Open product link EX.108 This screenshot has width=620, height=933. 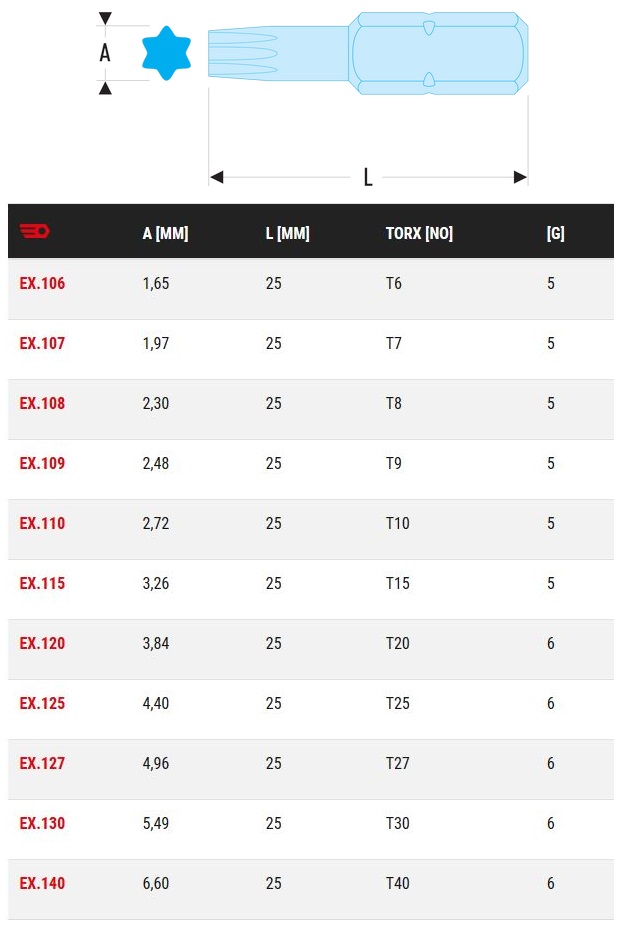(42, 404)
